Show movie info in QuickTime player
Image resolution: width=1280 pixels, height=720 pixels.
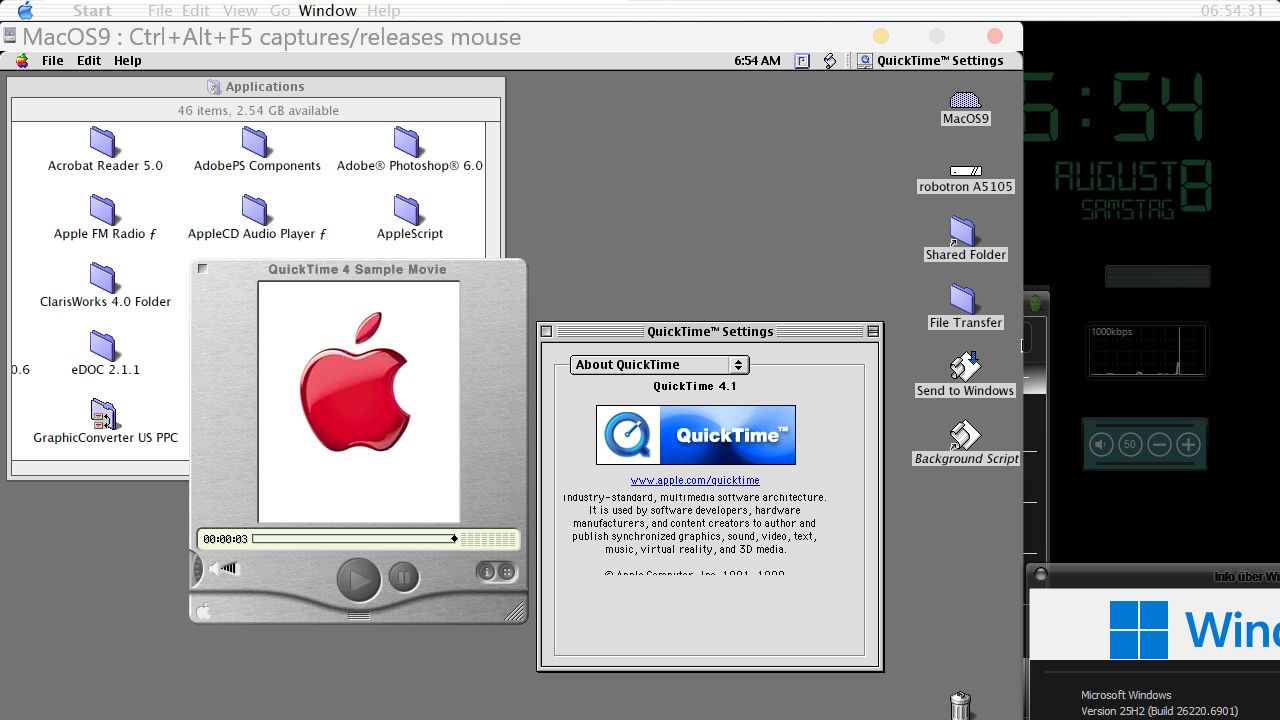pyautogui.click(x=487, y=572)
